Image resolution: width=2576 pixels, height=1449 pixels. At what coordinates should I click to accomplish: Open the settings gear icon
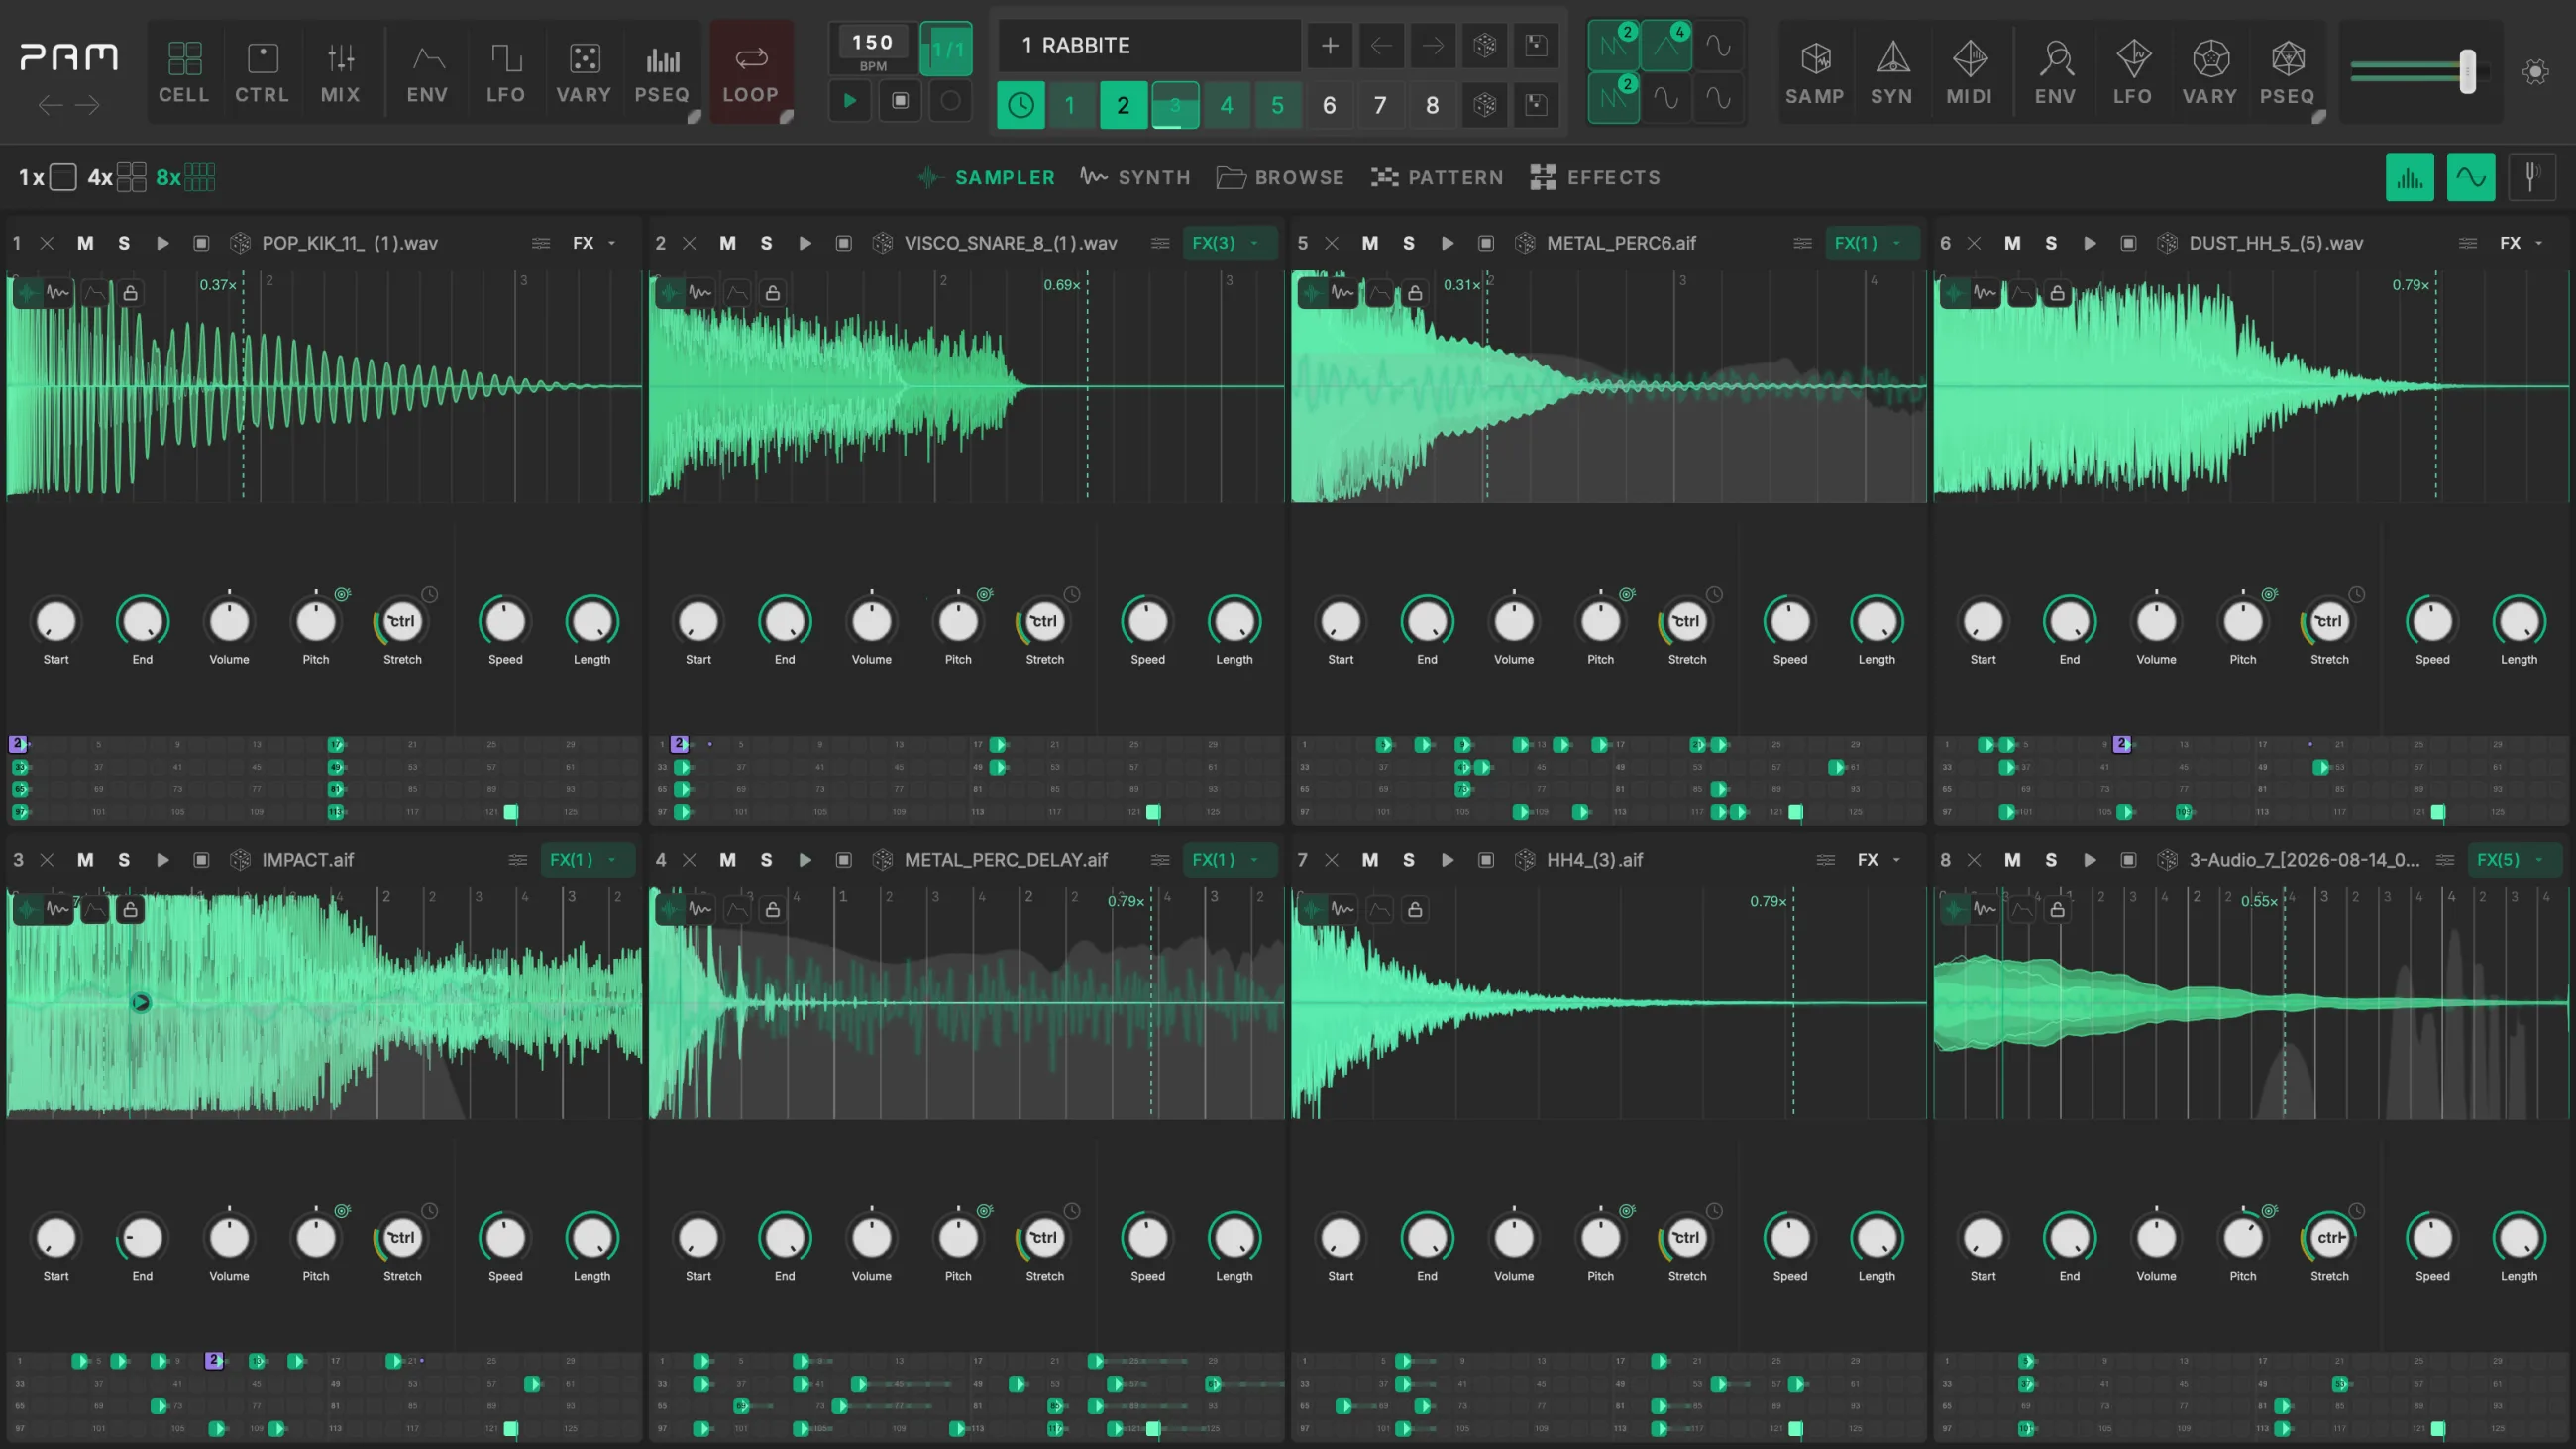[x=2535, y=72]
